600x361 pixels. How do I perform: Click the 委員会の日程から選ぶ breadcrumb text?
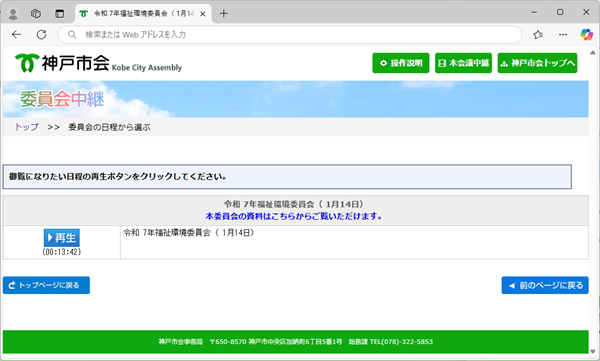109,127
